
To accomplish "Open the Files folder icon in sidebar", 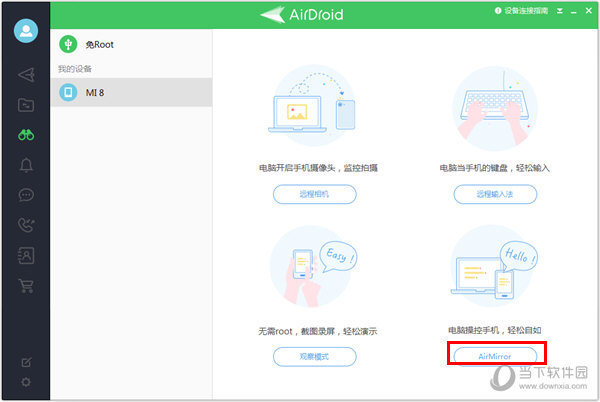I will (x=26, y=105).
